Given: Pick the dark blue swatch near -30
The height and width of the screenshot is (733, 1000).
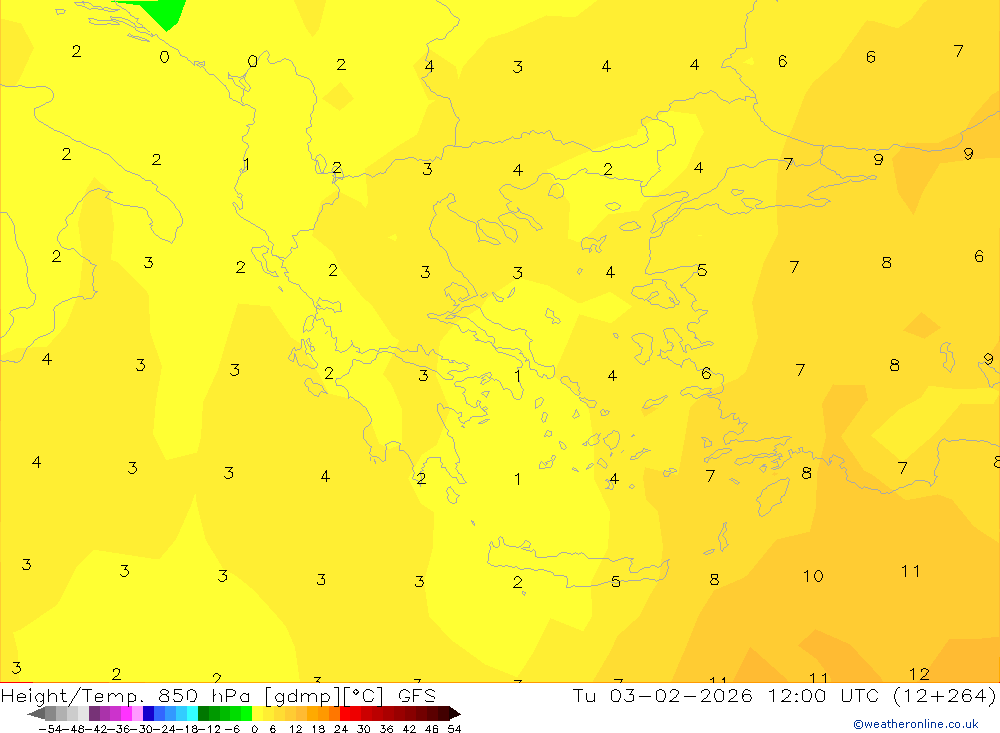Looking at the screenshot, I should [x=149, y=713].
